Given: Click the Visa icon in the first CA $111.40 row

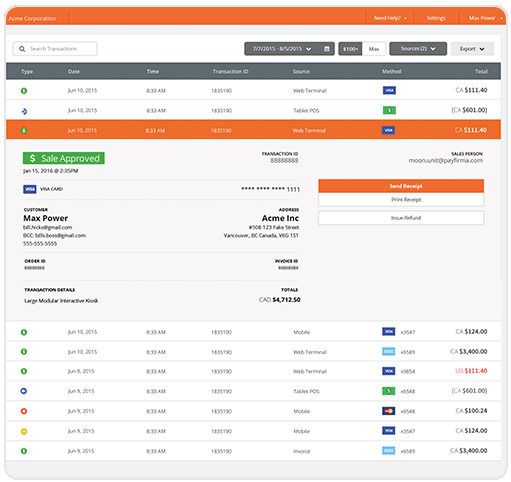Looking at the screenshot, I should [x=389, y=90].
